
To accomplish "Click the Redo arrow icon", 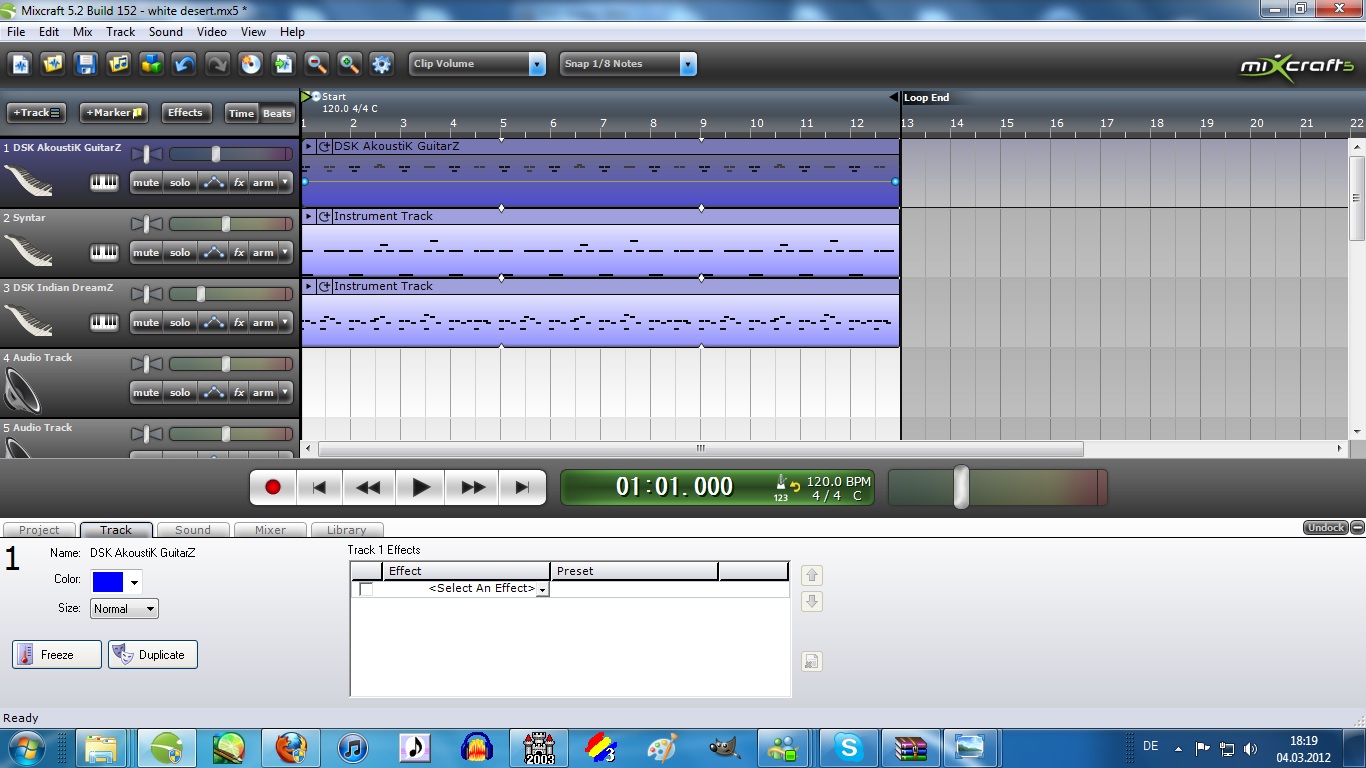I will point(218,64).
